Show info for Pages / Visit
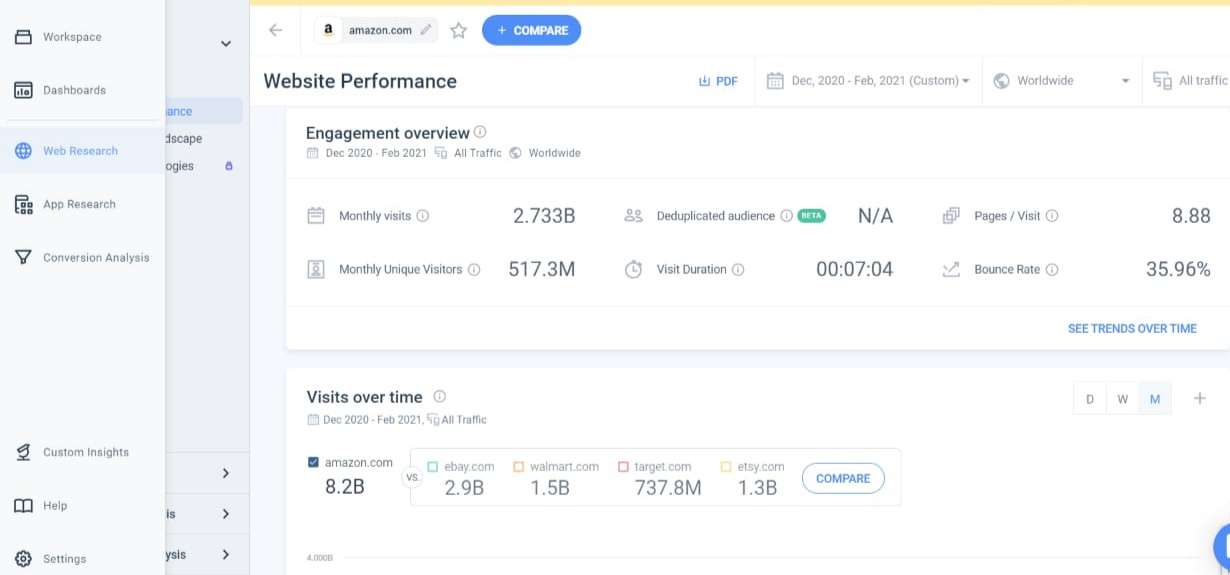Viewport: 1230px width, 575px height. coord(1052,216)
